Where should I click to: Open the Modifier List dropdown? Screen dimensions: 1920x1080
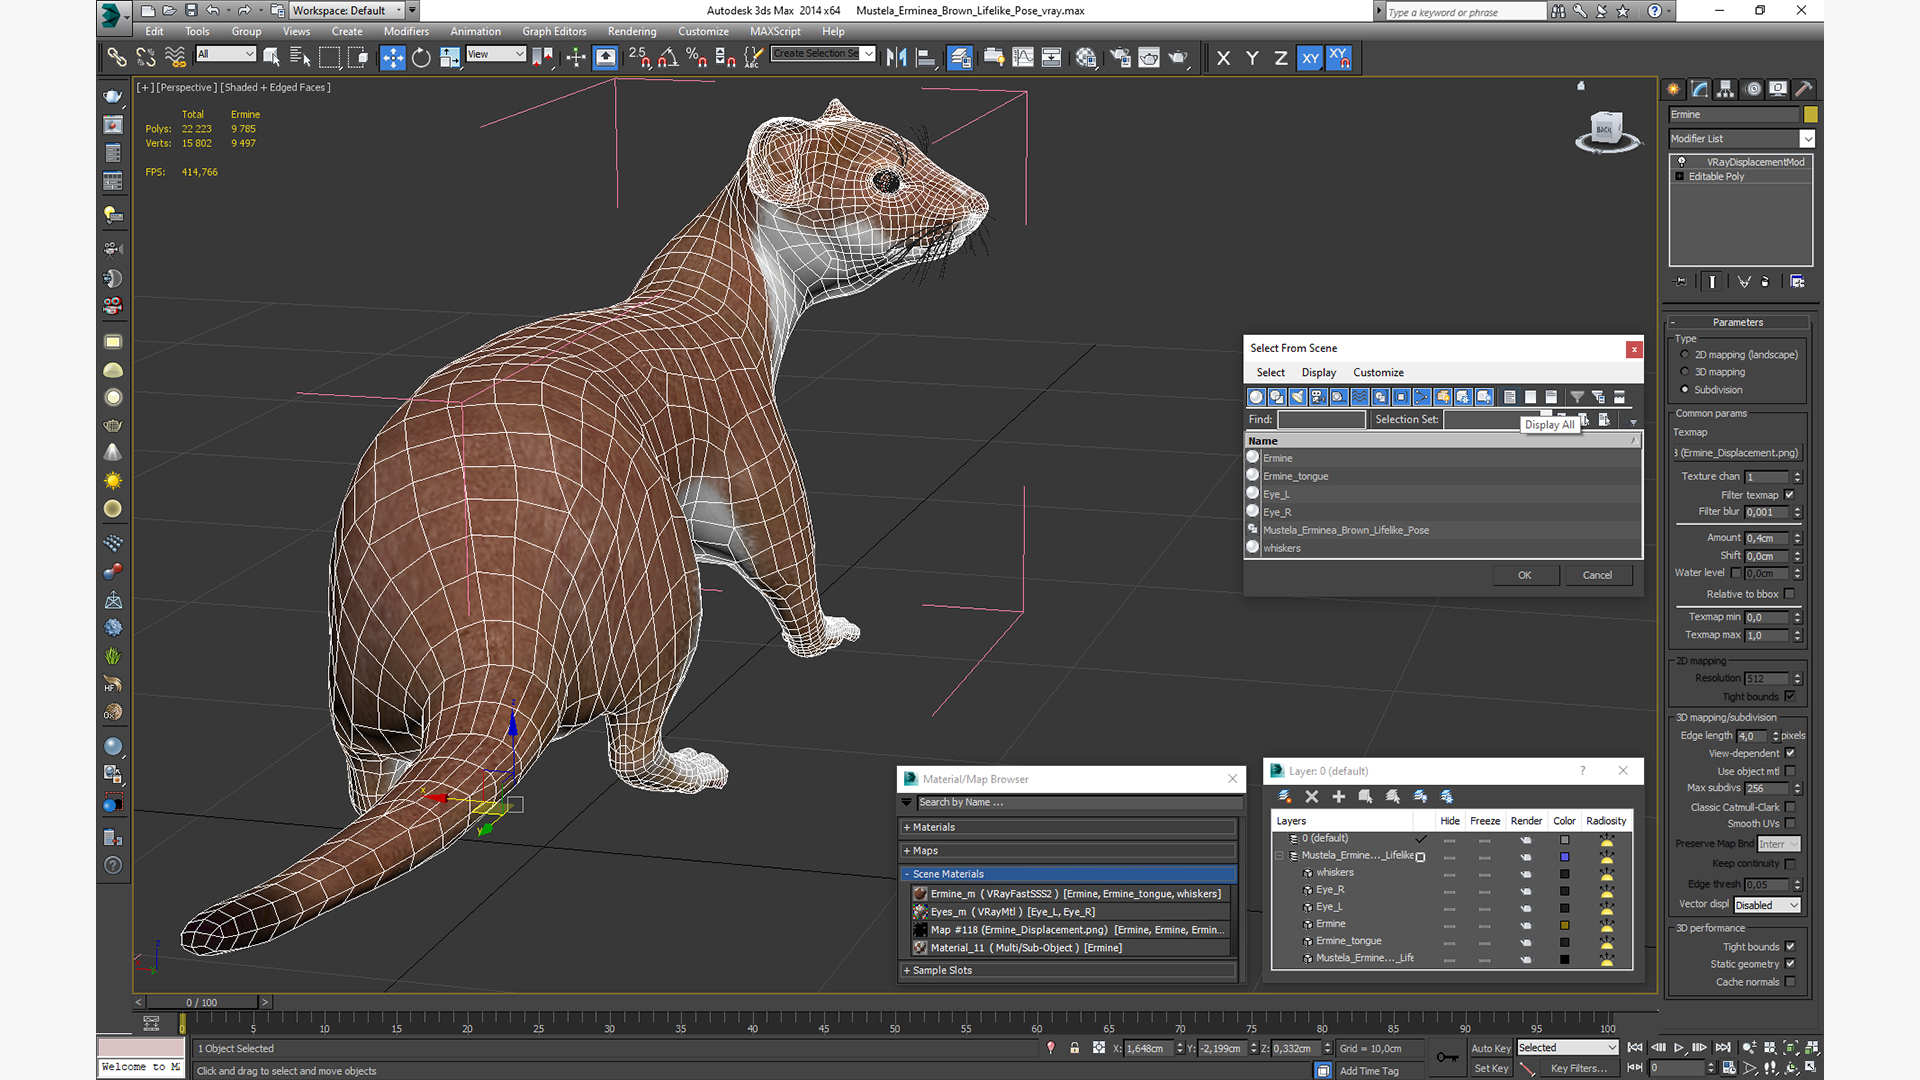click(x=1741, y=139)
